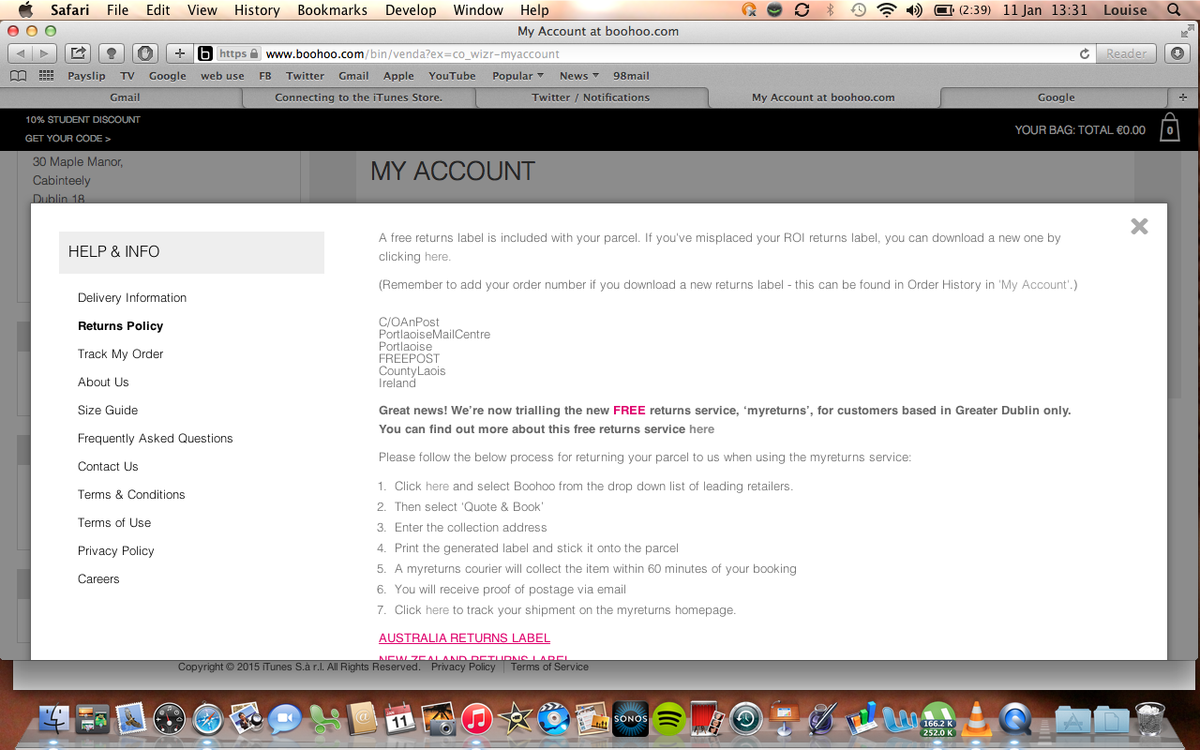Click GET YOUR CODE student discount link
This screenshot has width=1200, height=750.
(x=68, y=138)
